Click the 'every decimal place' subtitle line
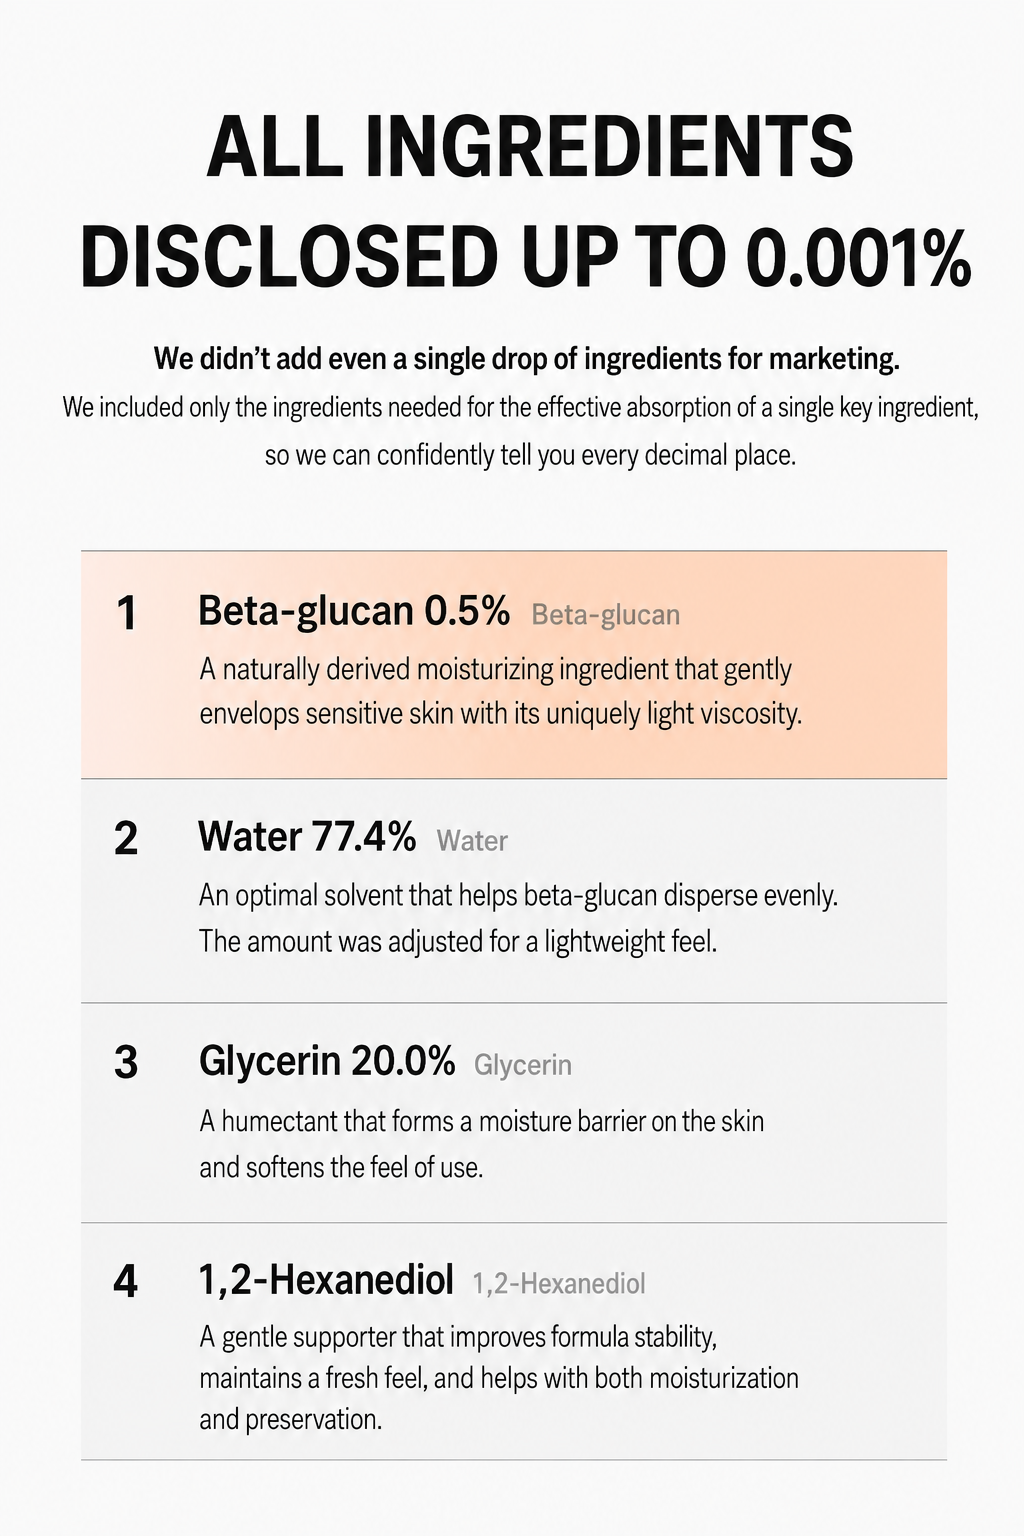The height and width of the screenshot is (1536, 1024). pos(530,456)
